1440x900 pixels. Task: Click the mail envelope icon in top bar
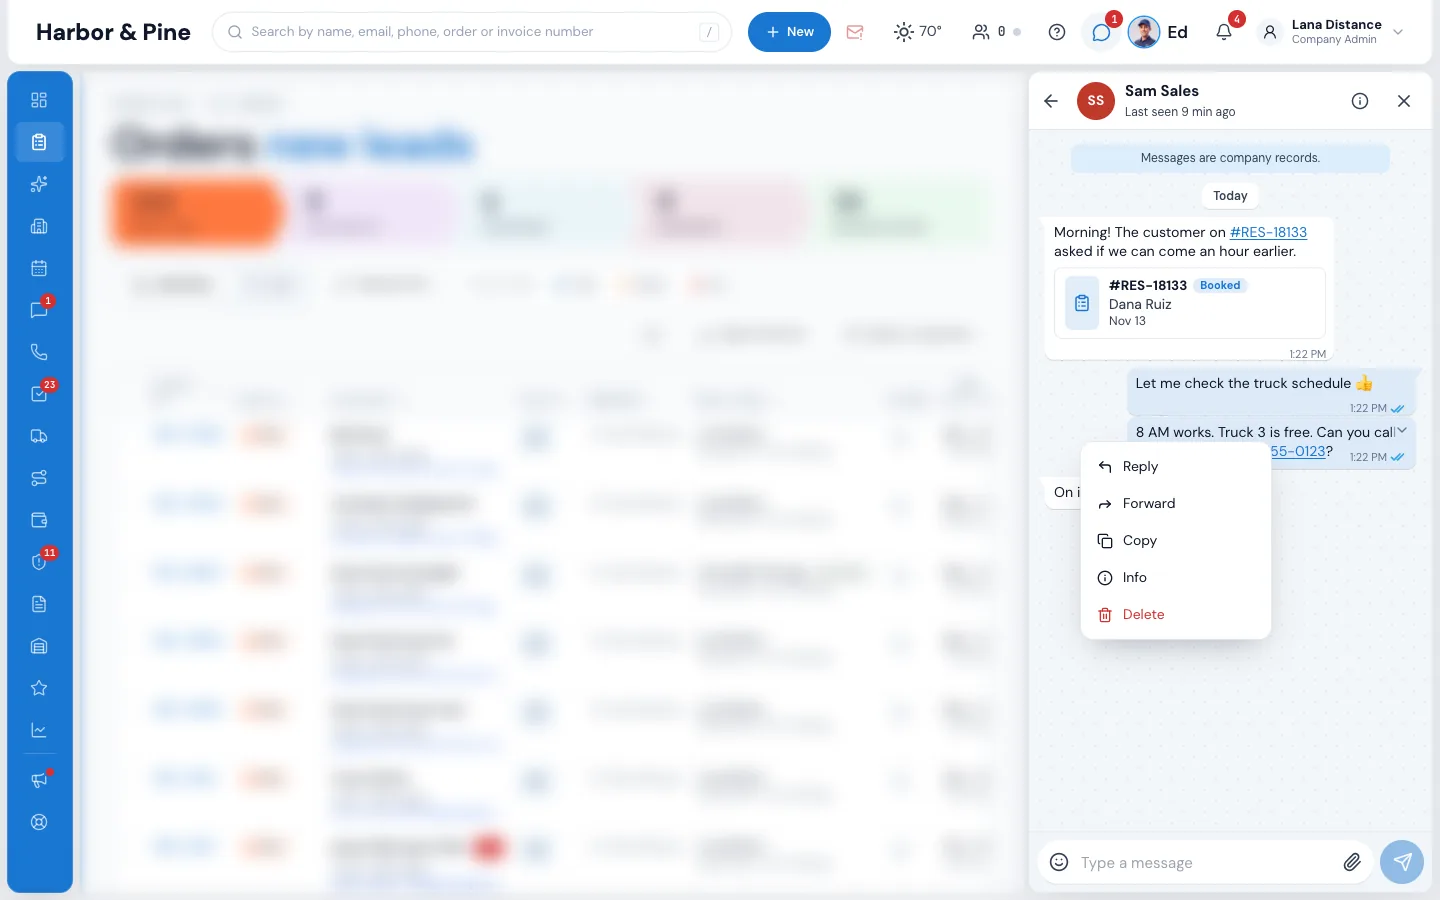[855, 32]
